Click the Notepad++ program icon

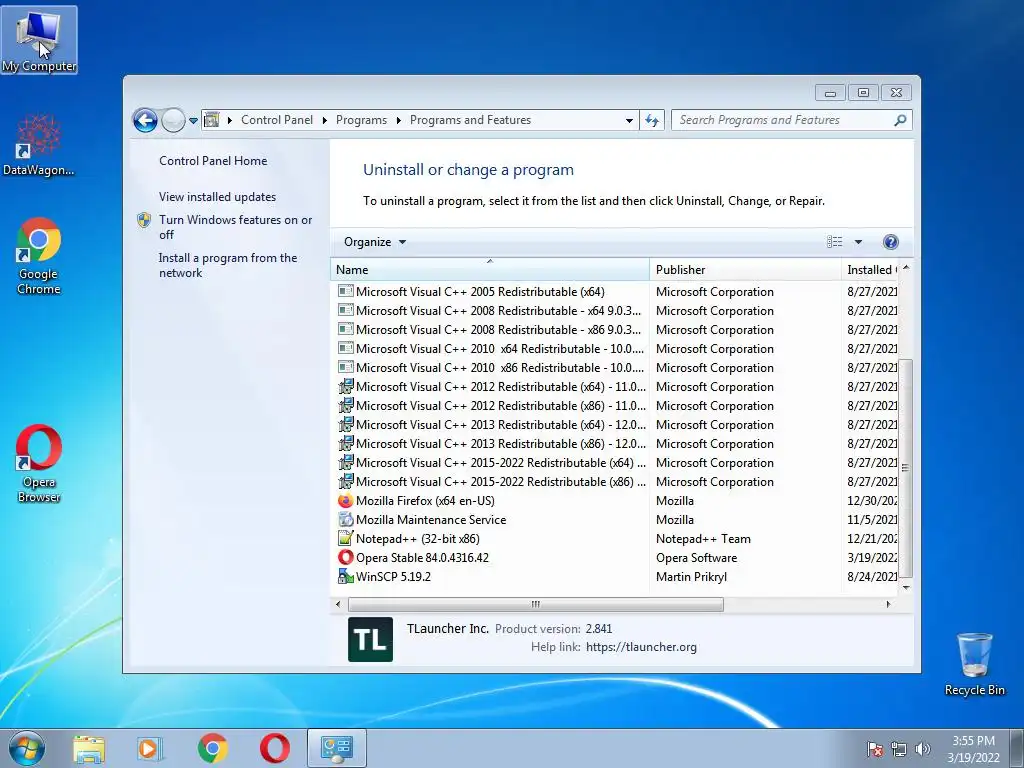[345, 539]
